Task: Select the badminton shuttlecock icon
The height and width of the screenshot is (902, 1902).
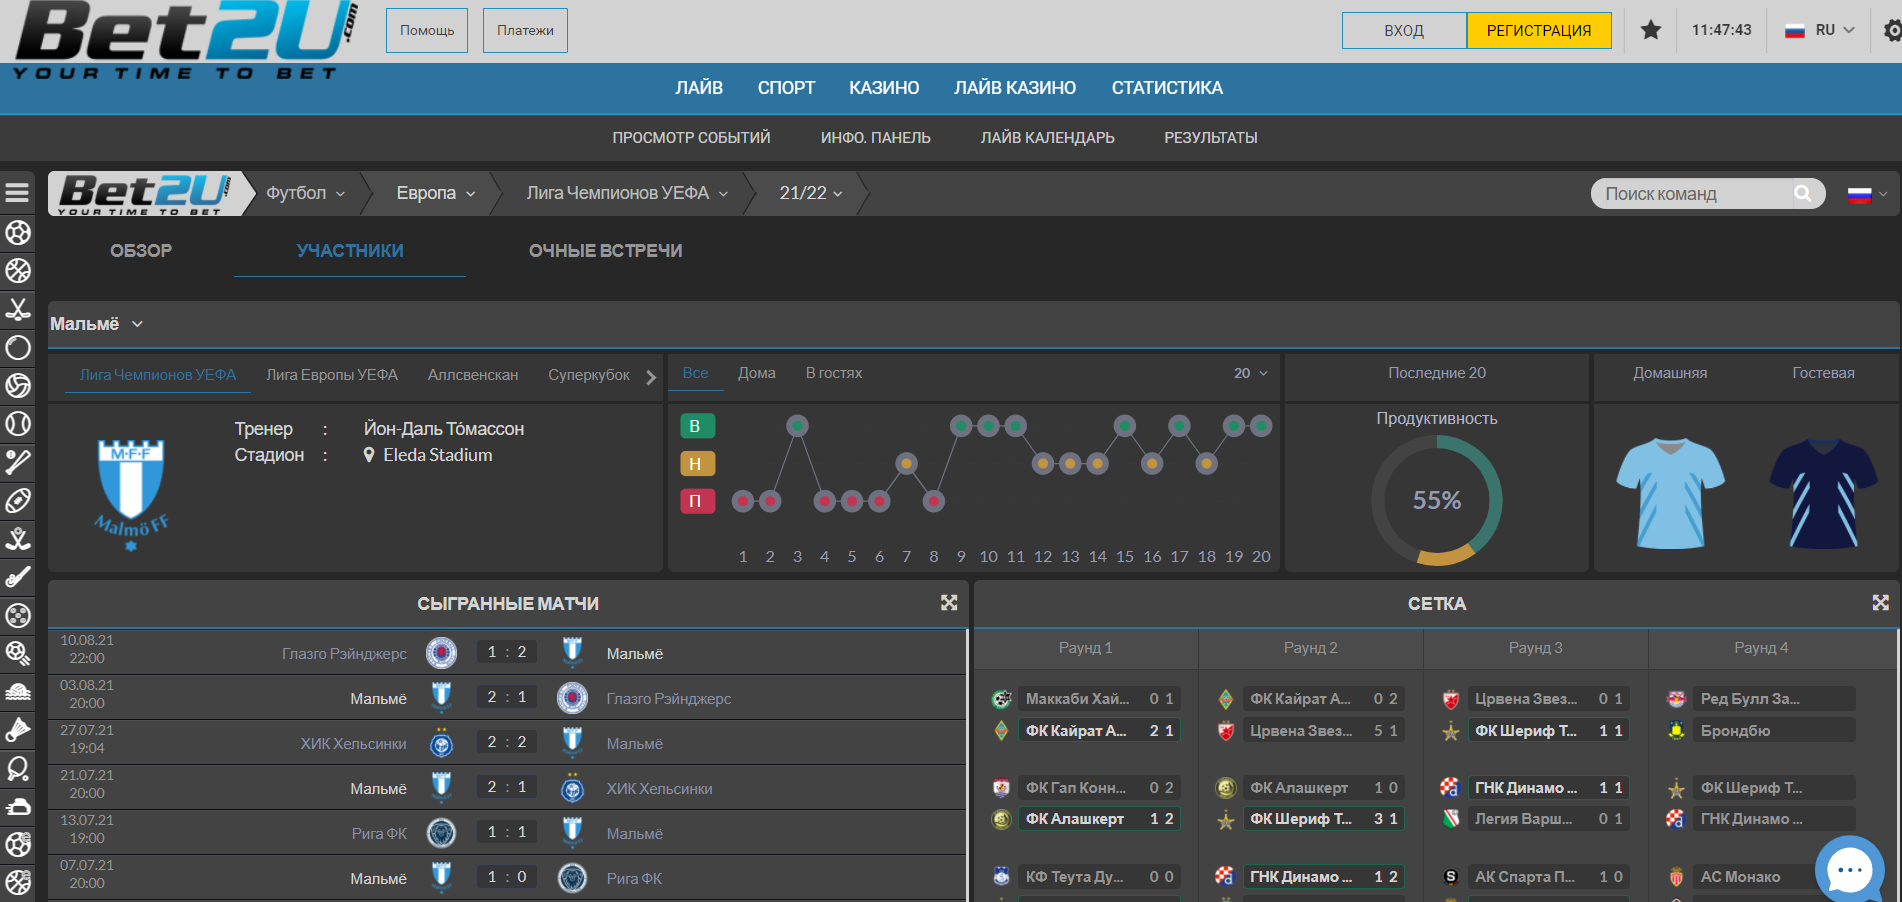Action: [x=18, y=730]
